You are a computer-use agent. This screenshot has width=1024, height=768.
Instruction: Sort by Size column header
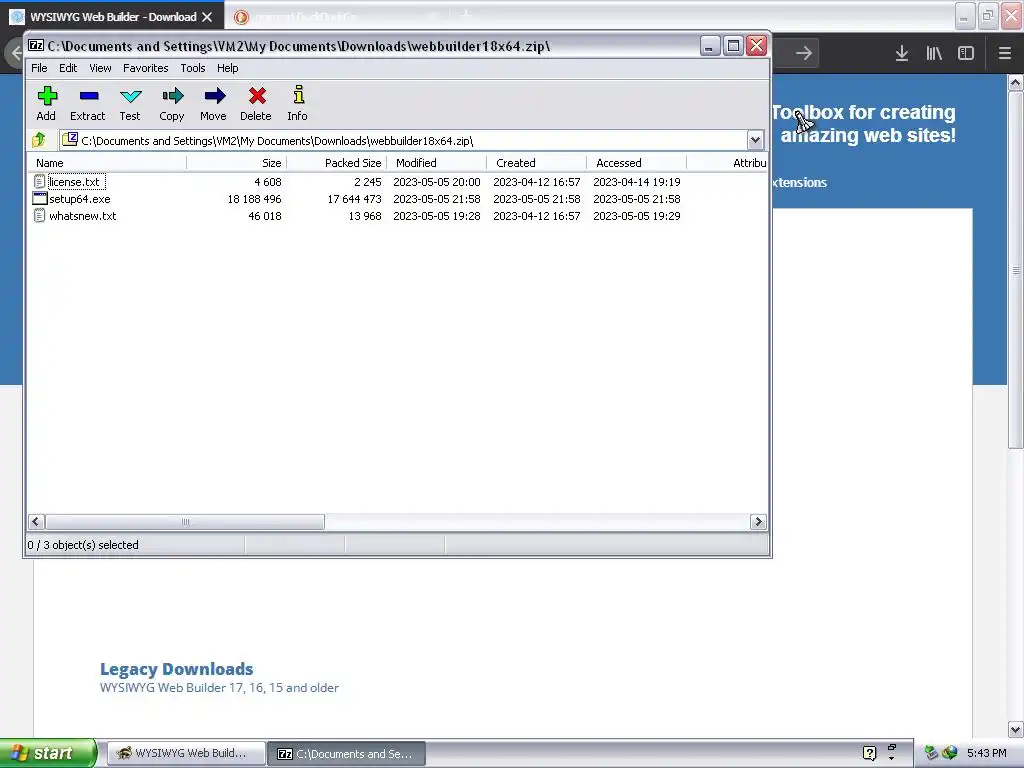pos(236,163)
